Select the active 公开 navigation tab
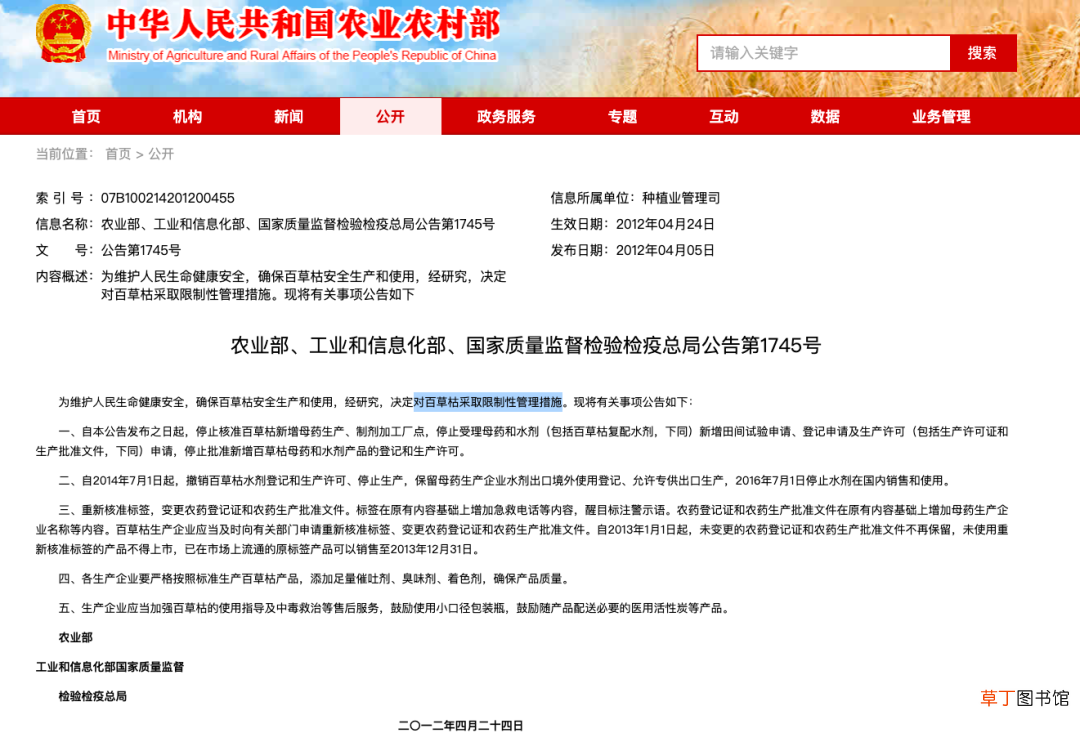1080x733 pixels. [x=391, y=116]
